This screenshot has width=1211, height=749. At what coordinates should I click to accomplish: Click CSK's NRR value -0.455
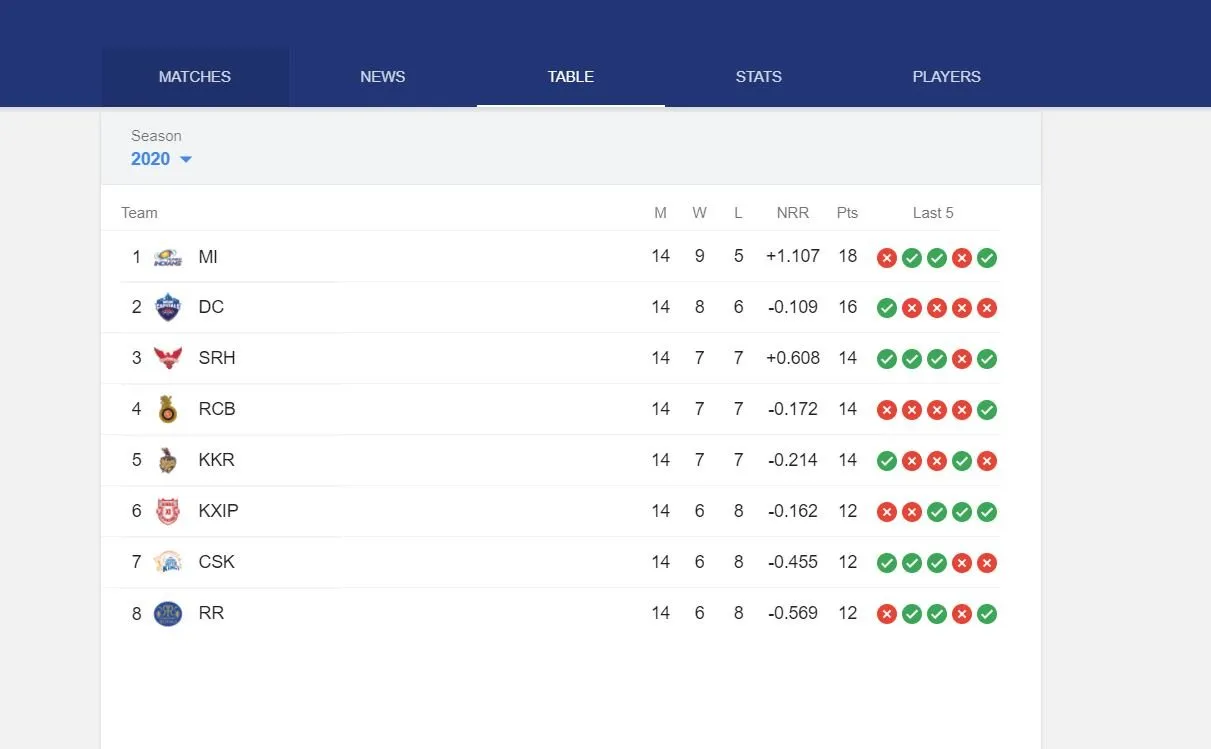tap(793, 562)
